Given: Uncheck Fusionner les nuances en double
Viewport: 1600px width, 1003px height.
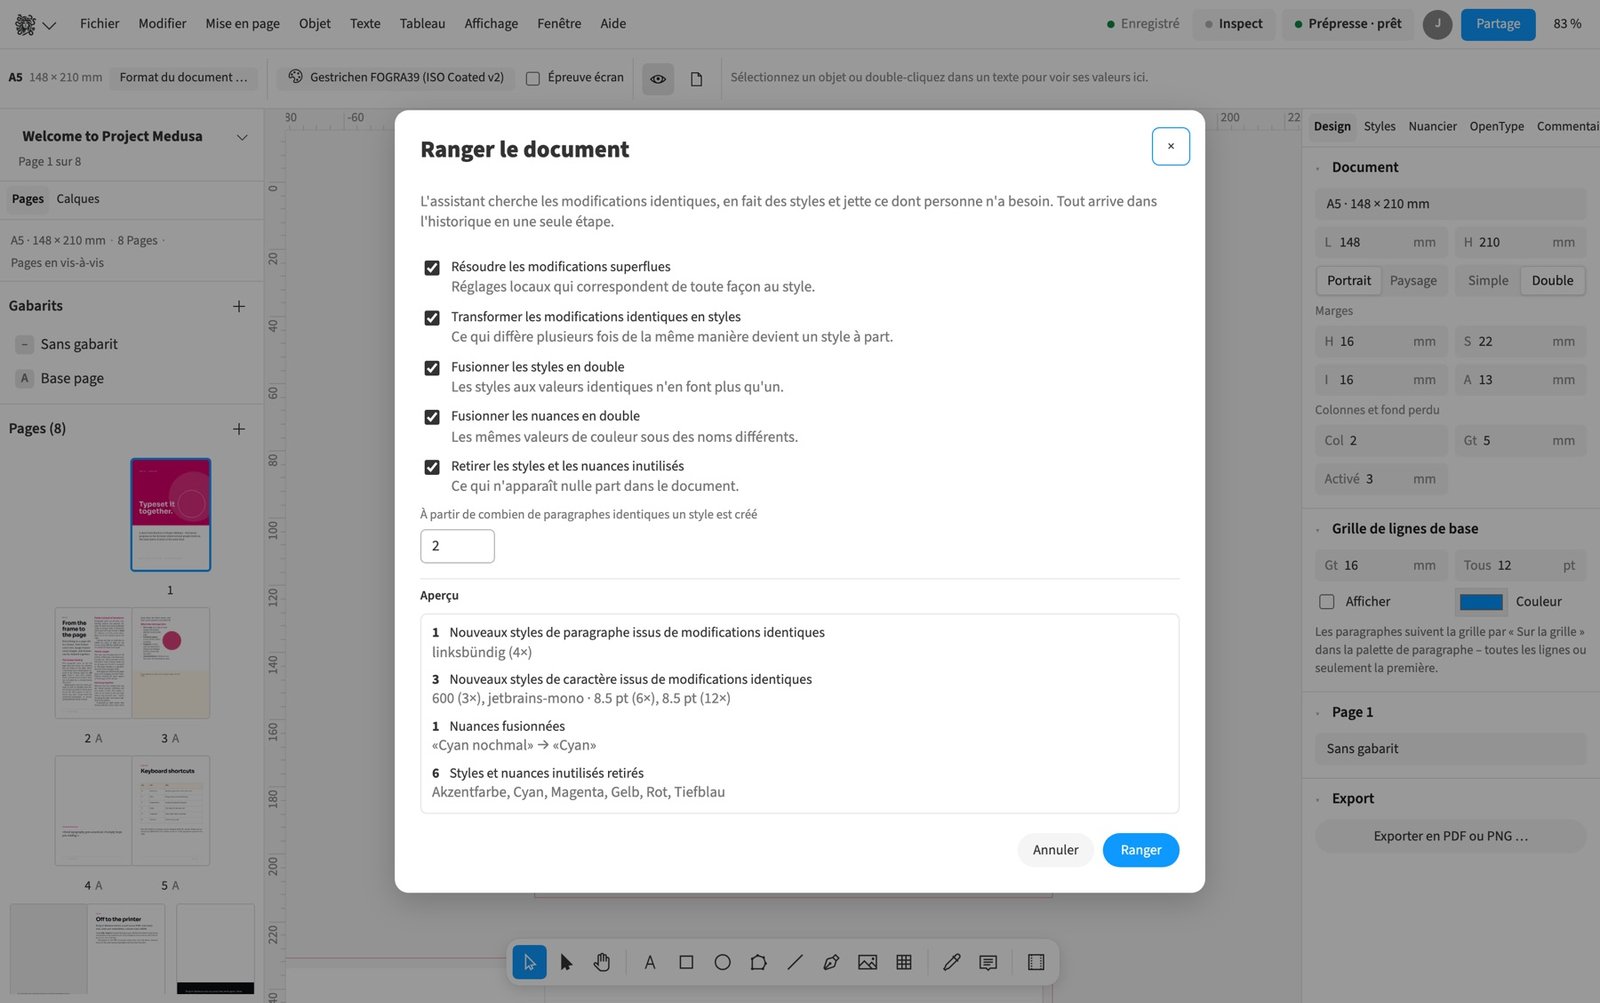Looking at the screenshot, I should click(x=432, y=417).
